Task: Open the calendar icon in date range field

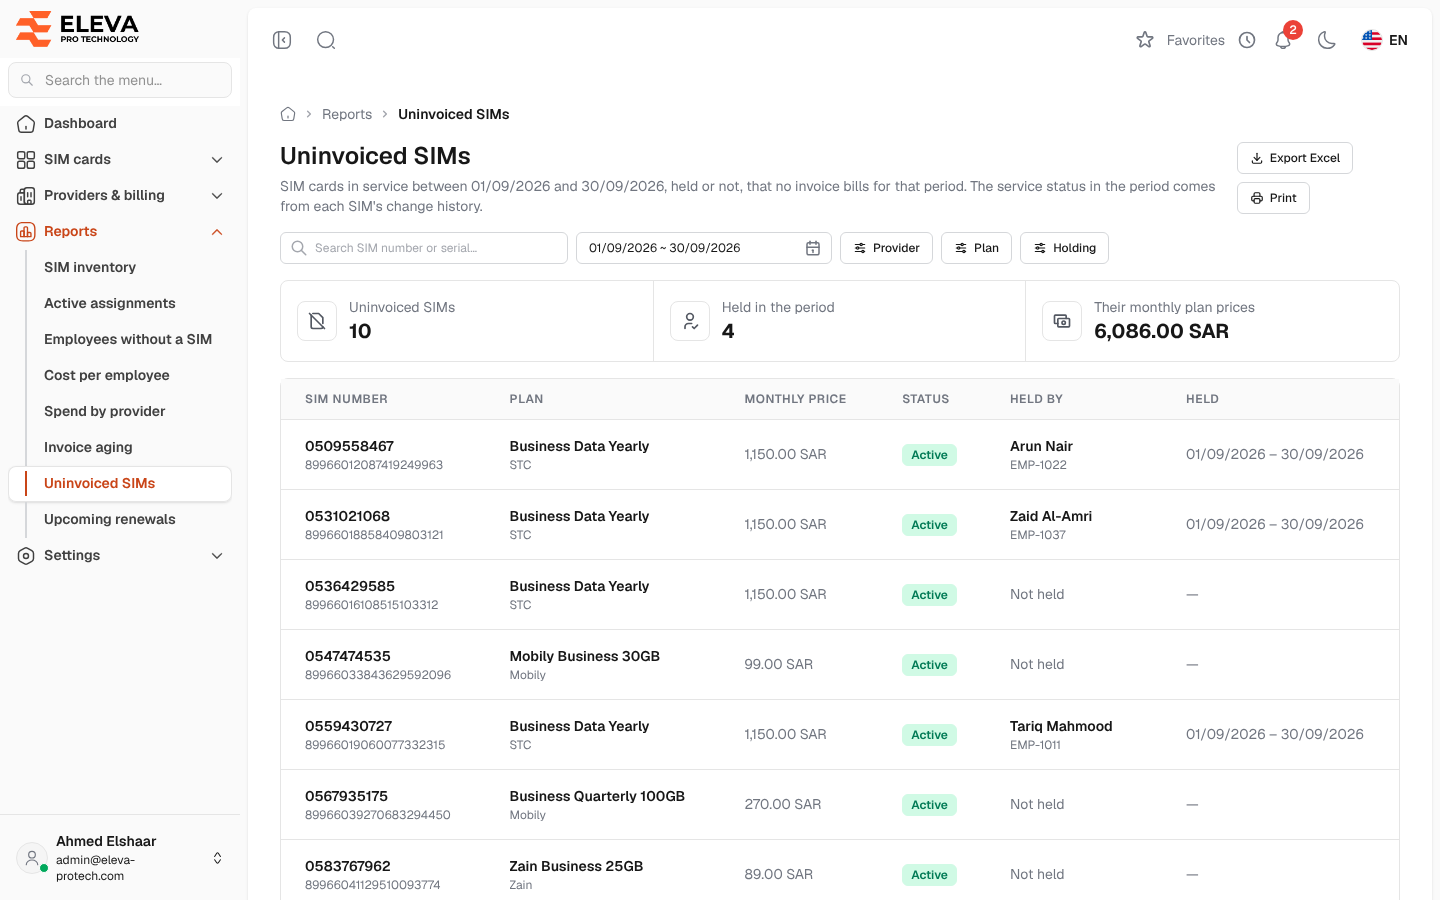Action: pyautogui.click(x=813, y=248)
